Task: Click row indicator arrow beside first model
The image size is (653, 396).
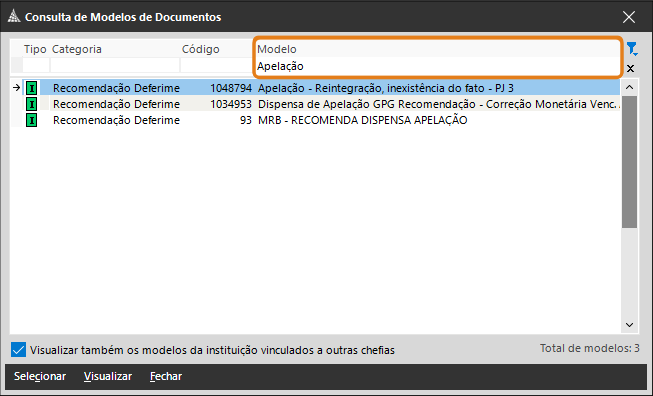Action: [x=16, y=87]
